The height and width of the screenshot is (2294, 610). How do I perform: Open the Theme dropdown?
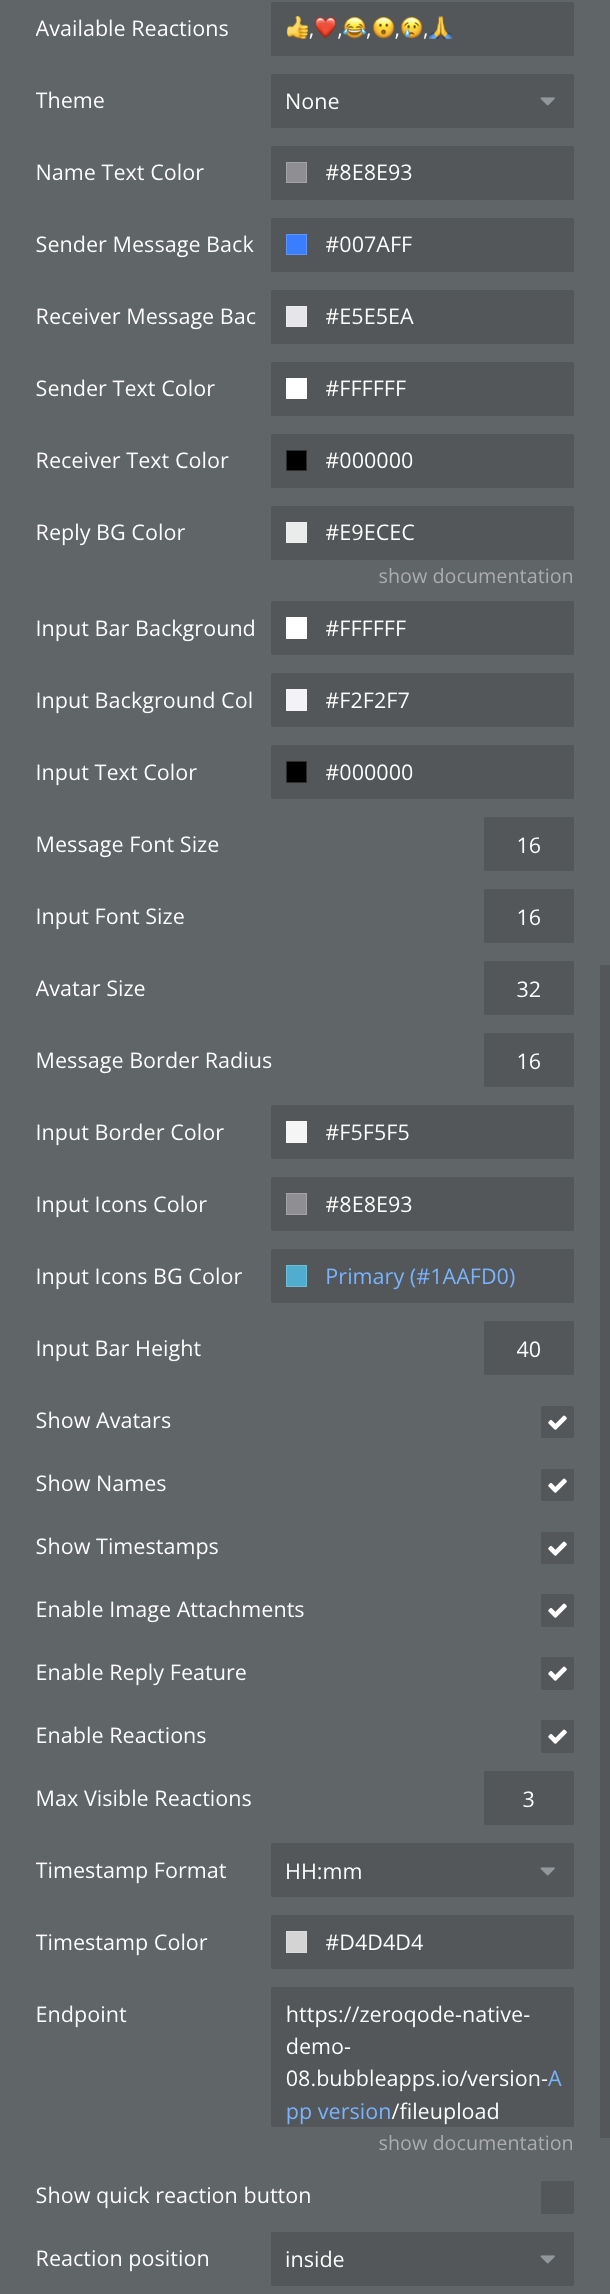coord(422,101)
